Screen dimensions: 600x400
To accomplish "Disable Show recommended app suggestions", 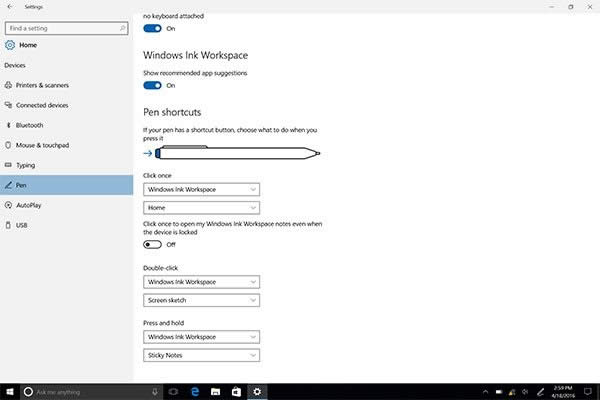I will point(153,86).
